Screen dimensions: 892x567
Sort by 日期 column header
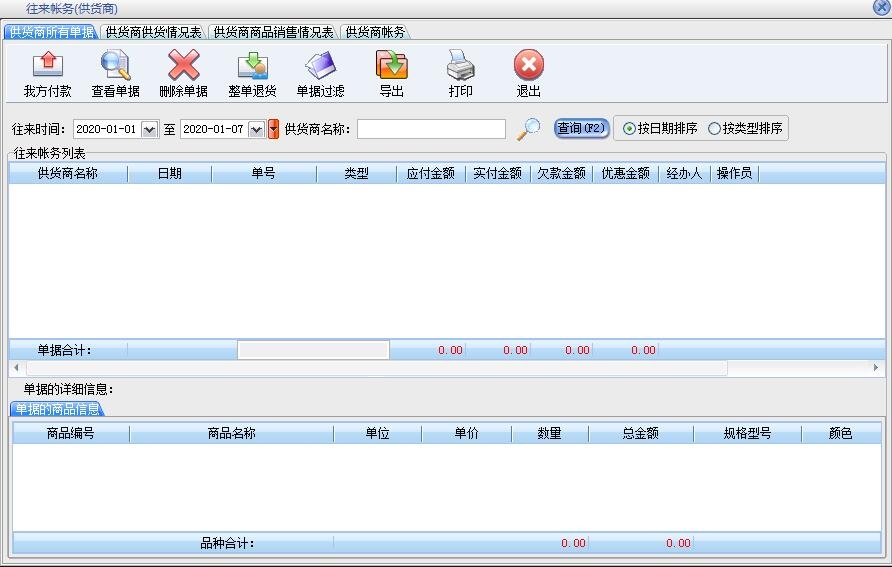click(170, 173)
